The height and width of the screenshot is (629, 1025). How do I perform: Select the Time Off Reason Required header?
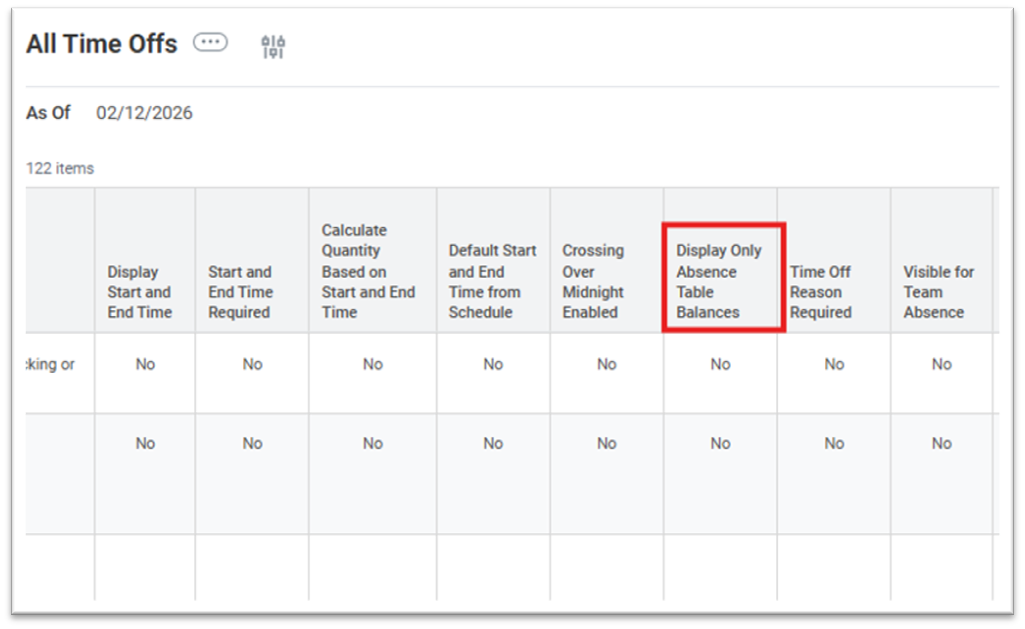[821, 292]
